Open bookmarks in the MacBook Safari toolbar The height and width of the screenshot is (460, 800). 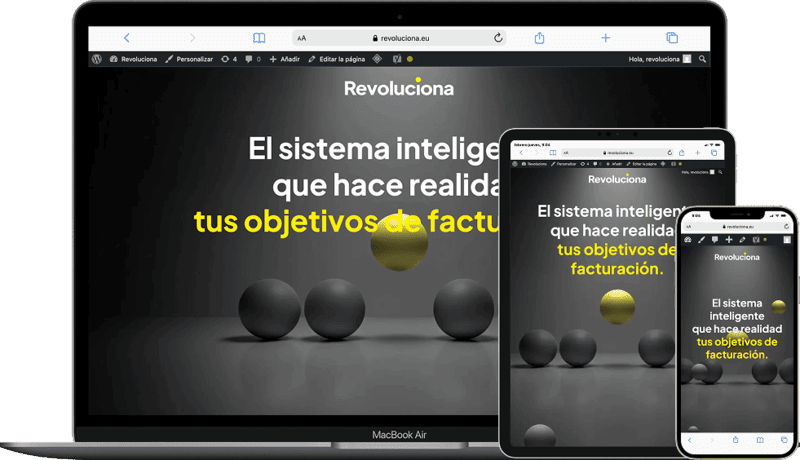(259, 38)
